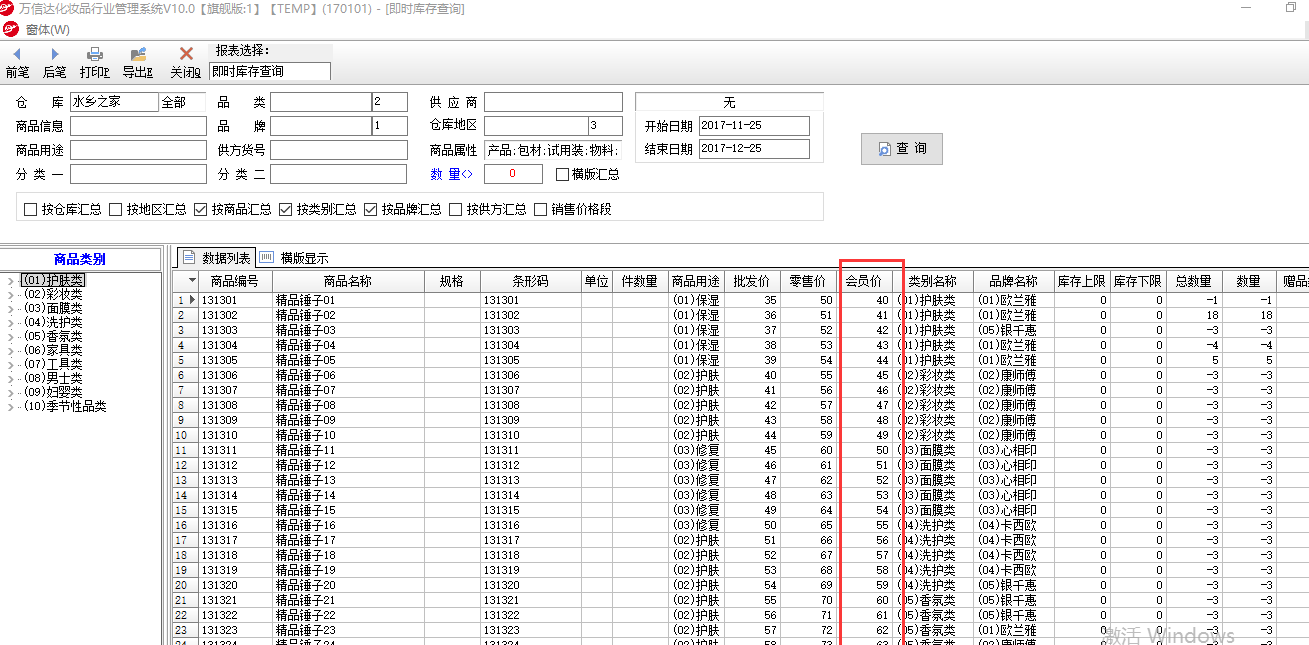Click the 横版显示 tab's barcode-style icon
The height and width of the screenshot is (645, 1309).
tap(267, 258)
